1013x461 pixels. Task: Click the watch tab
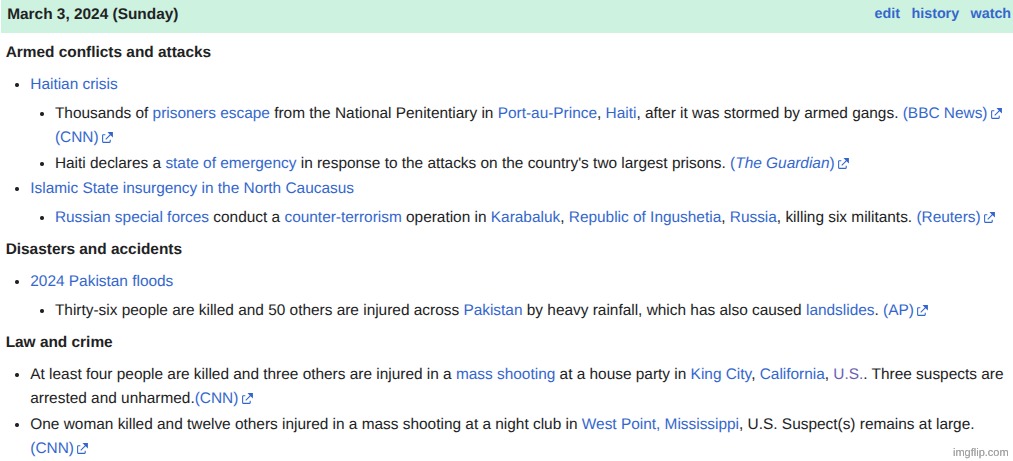point(990,13)
